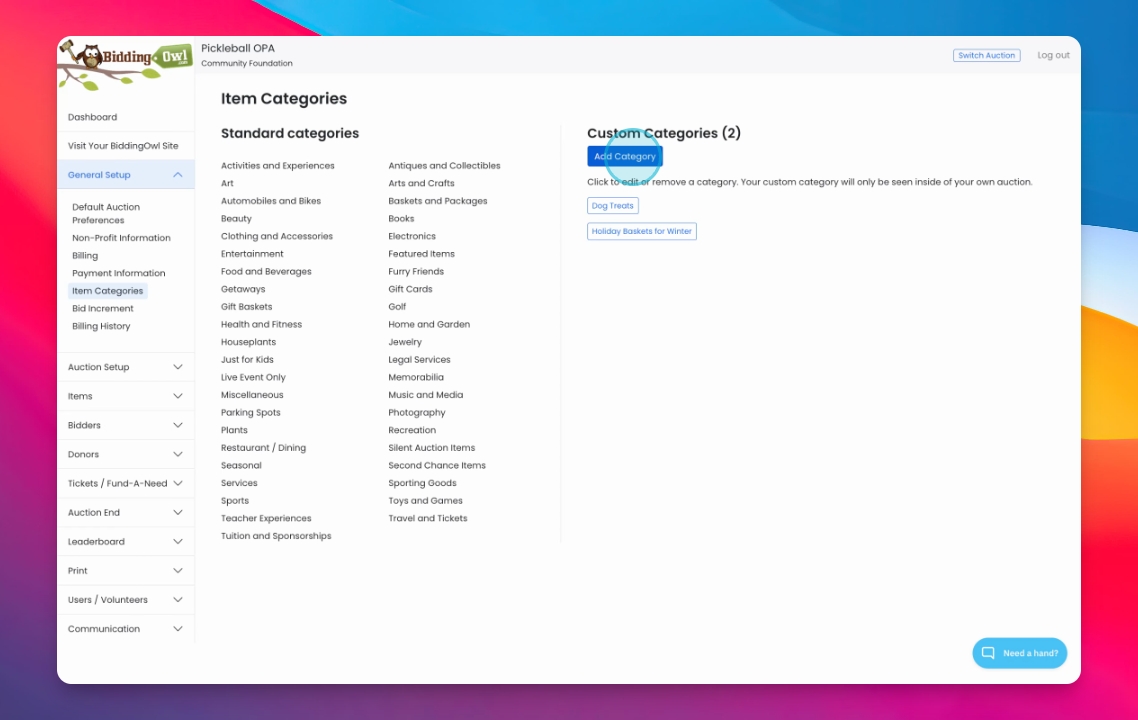Click Health and Fitness category

click(261, 324)
